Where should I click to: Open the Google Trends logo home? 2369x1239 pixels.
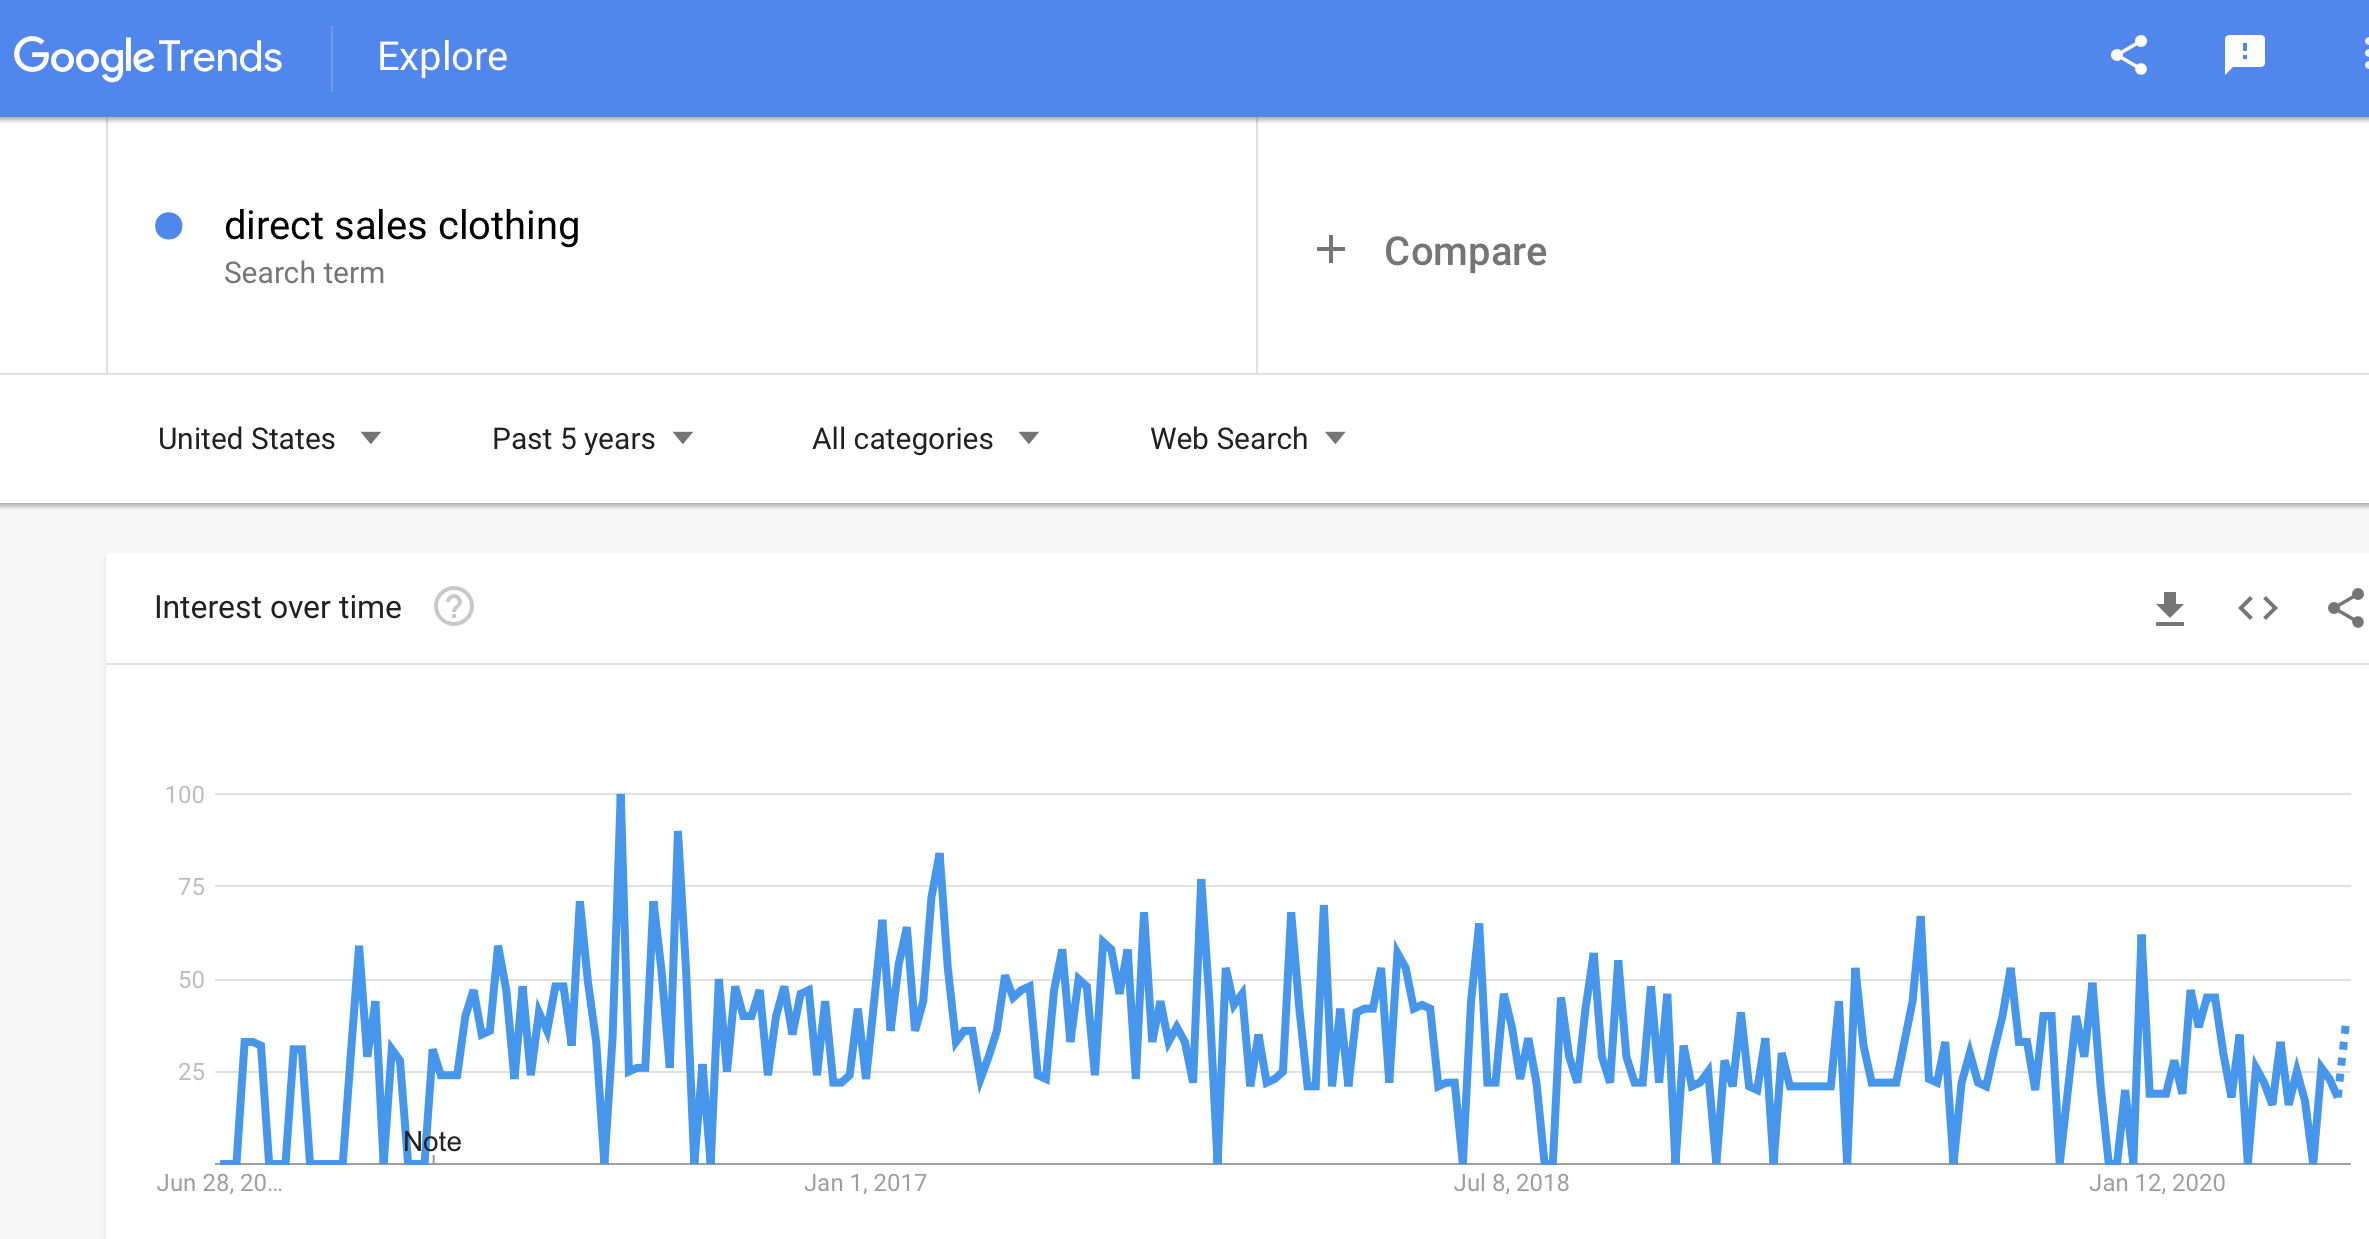click(148, 57)
